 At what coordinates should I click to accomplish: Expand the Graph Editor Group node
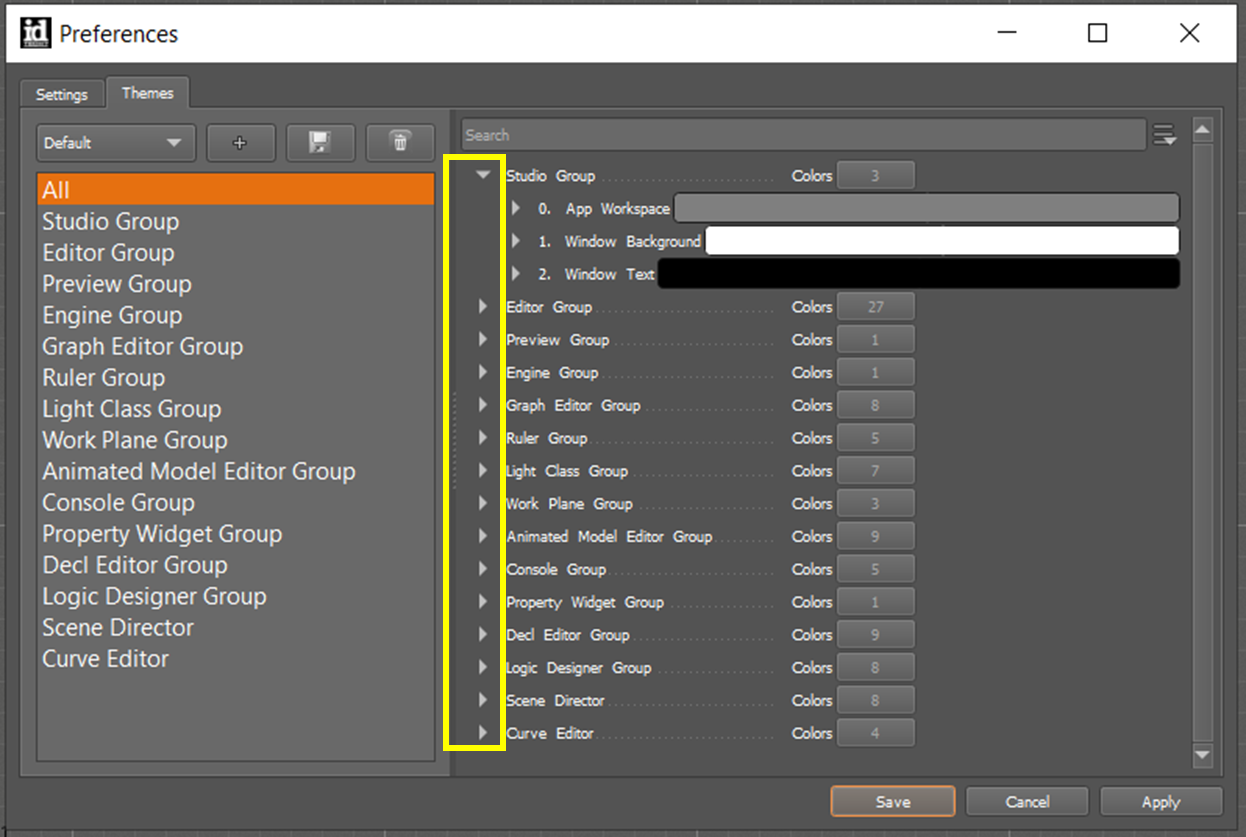(483, 405)
